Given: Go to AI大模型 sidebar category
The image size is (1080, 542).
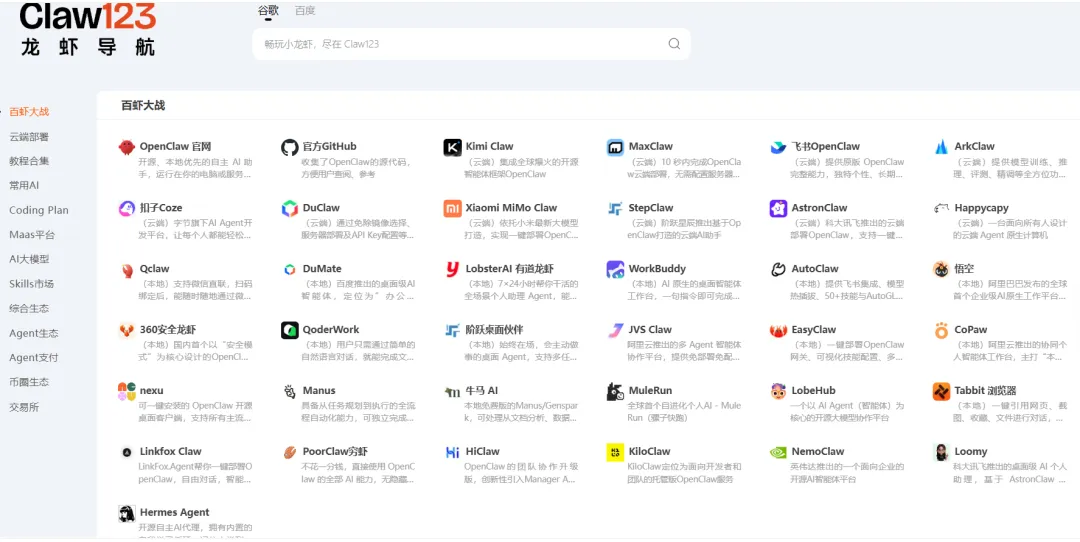Looking at the screenshot, I should click(29, 259).
